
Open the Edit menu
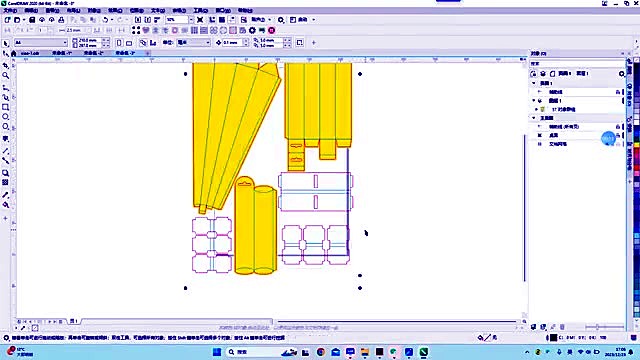point(31,11)
